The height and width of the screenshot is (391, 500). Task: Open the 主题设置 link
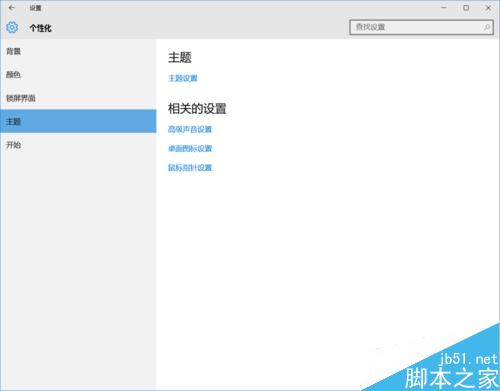point(183,78)
